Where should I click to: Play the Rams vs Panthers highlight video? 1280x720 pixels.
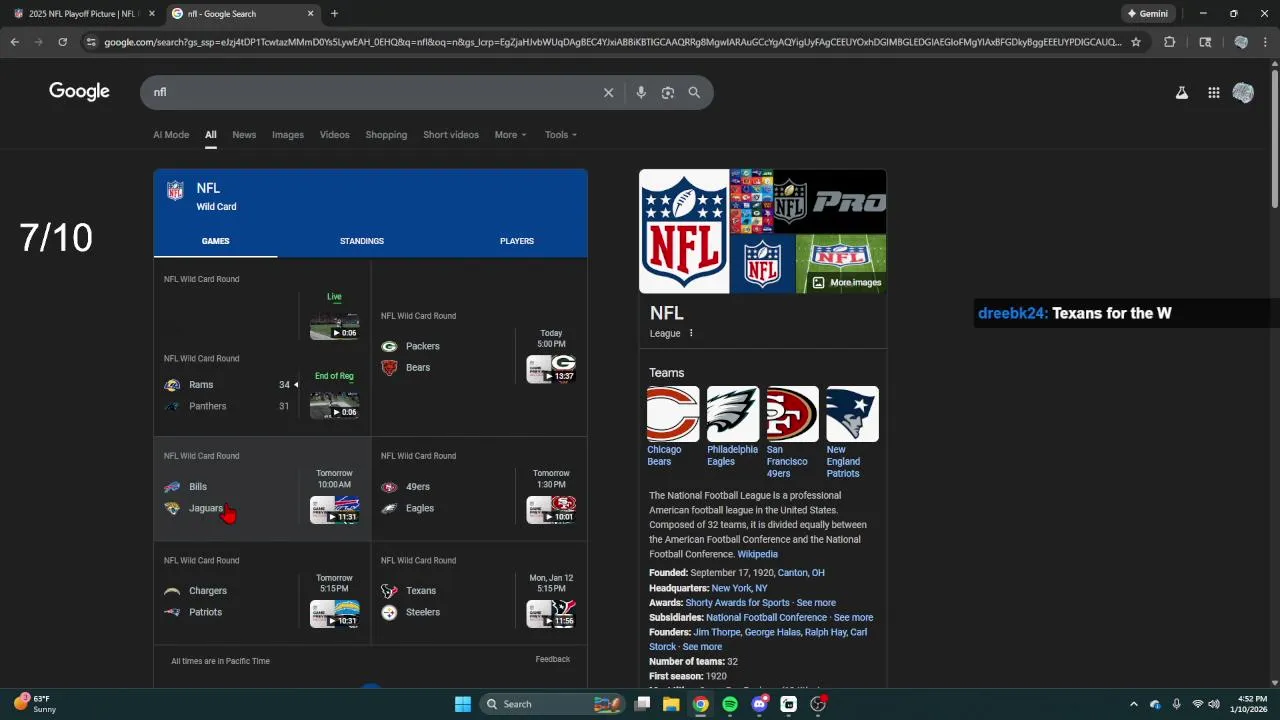coord(334,404)
